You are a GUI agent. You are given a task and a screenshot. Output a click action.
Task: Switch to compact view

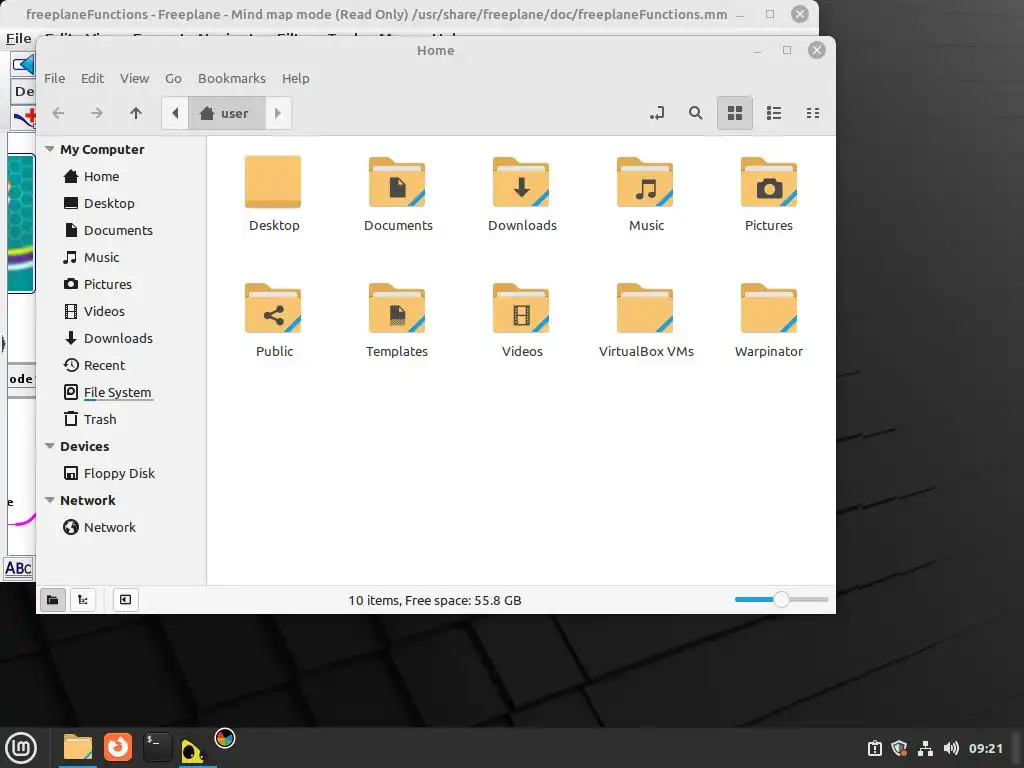click(813, 113)
